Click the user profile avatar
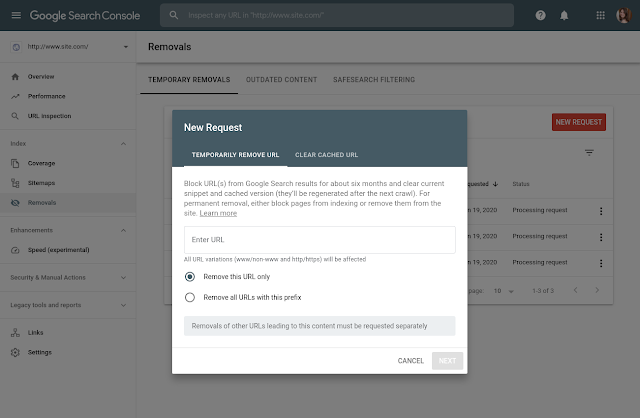 (x=624, y=16)
